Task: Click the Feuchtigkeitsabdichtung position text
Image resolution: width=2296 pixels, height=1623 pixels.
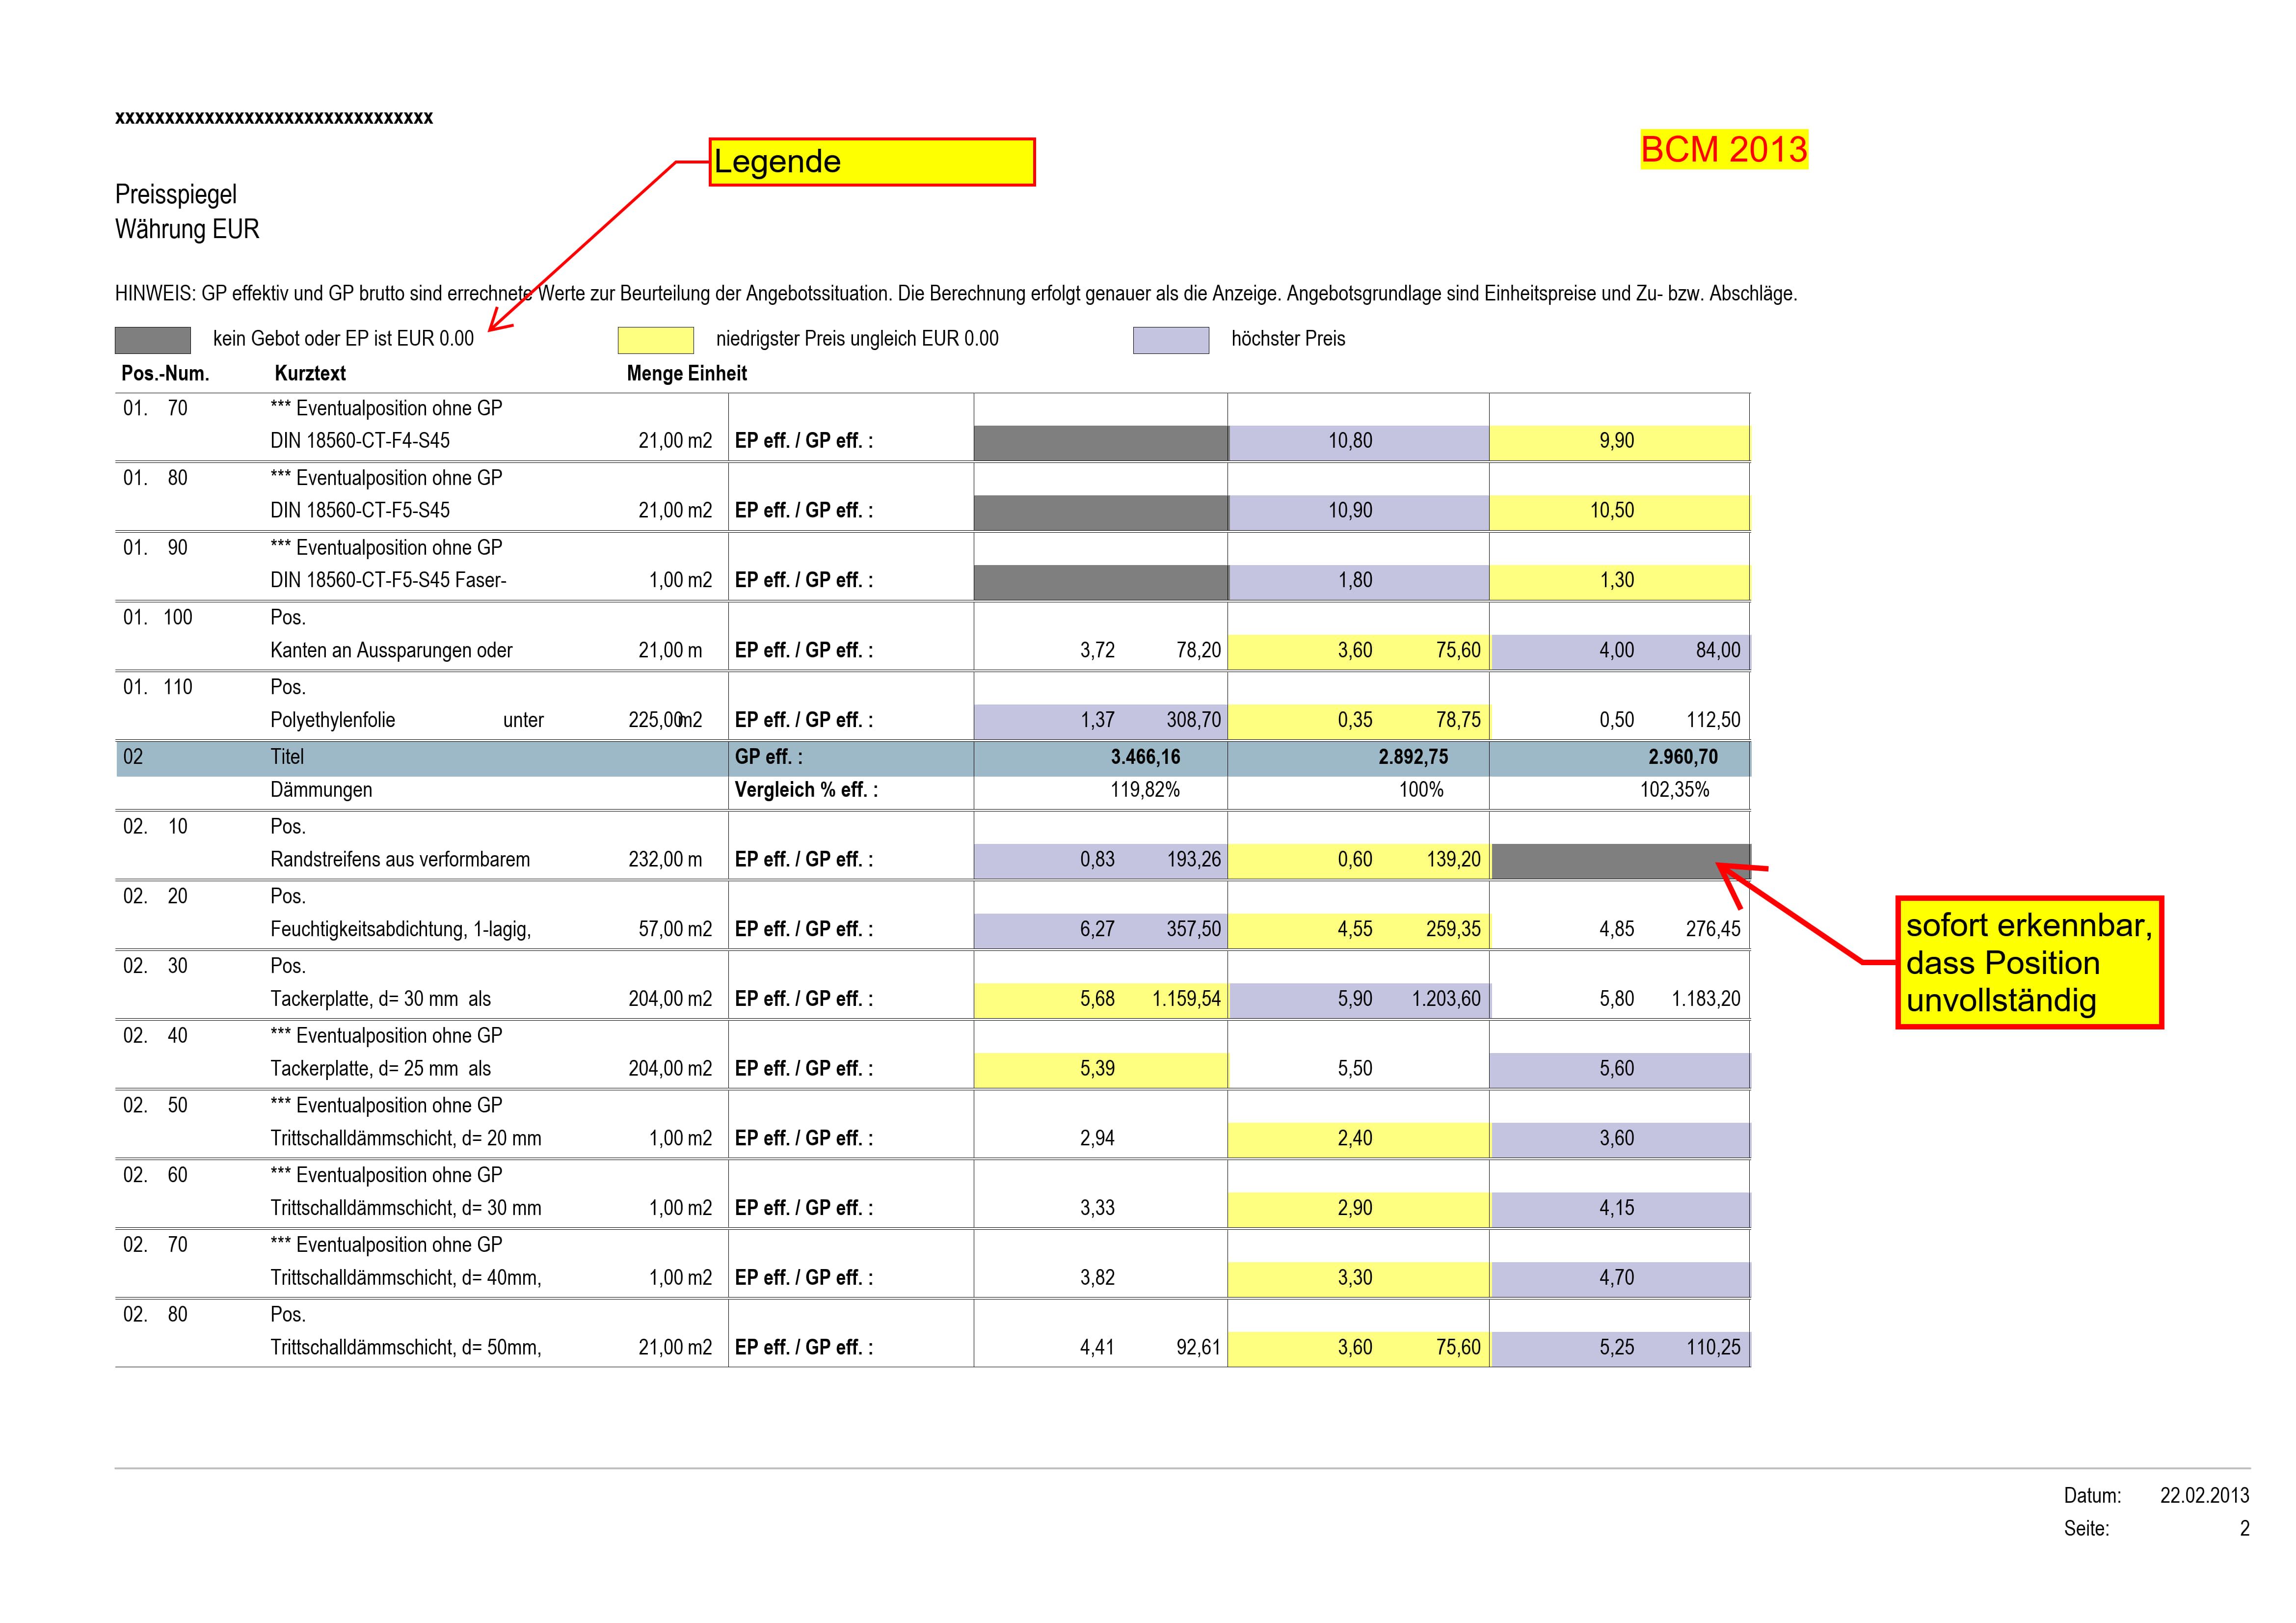Action: point(400,930)
